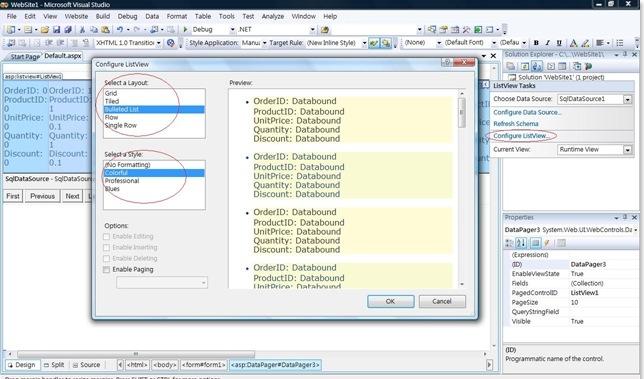Click the Open File folder icon
644x379 pixels.
pos(45,30)
